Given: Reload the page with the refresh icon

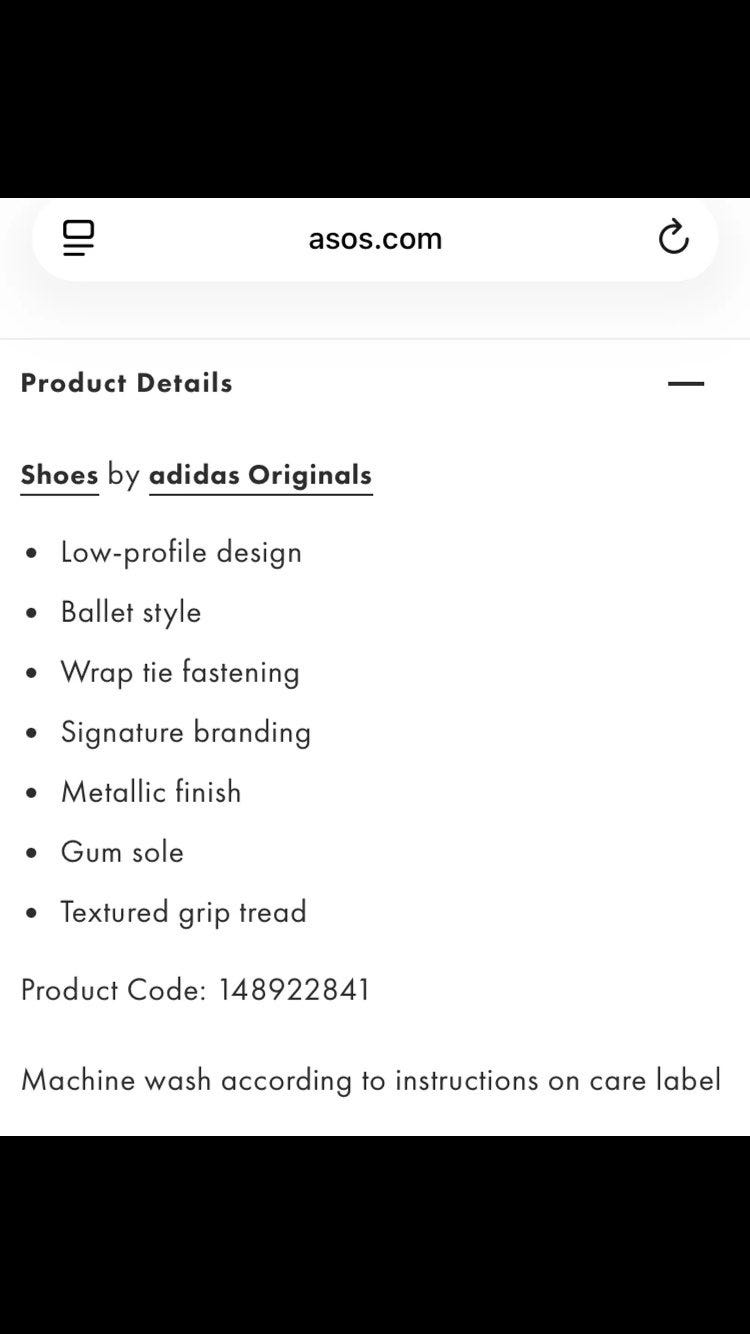Looking at the screenshot, I should coord(673,237).
